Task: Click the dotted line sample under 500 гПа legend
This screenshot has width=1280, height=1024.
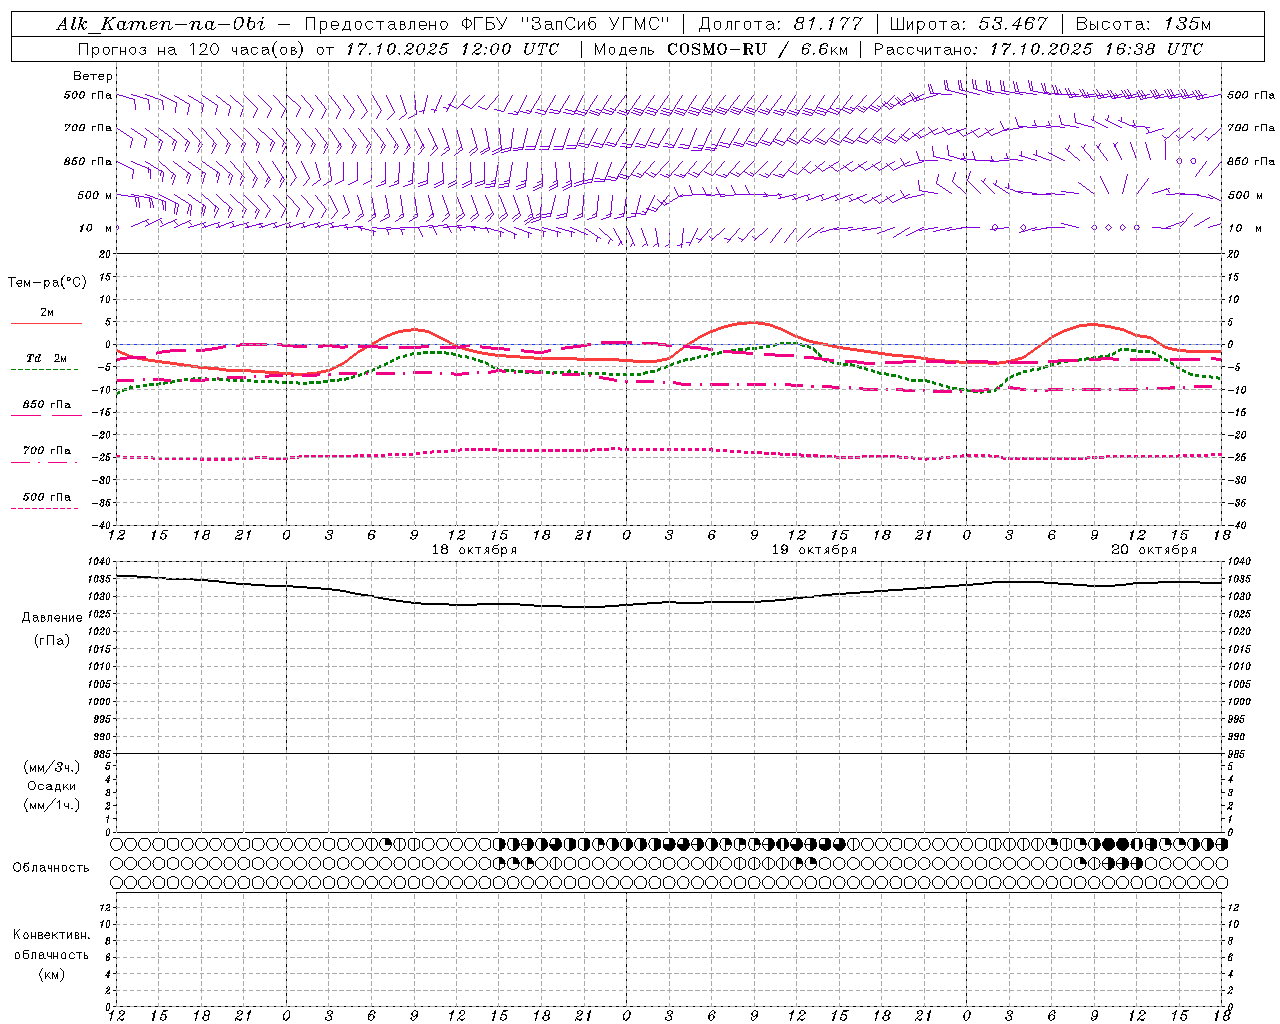Action: click(x=45, y=509)
